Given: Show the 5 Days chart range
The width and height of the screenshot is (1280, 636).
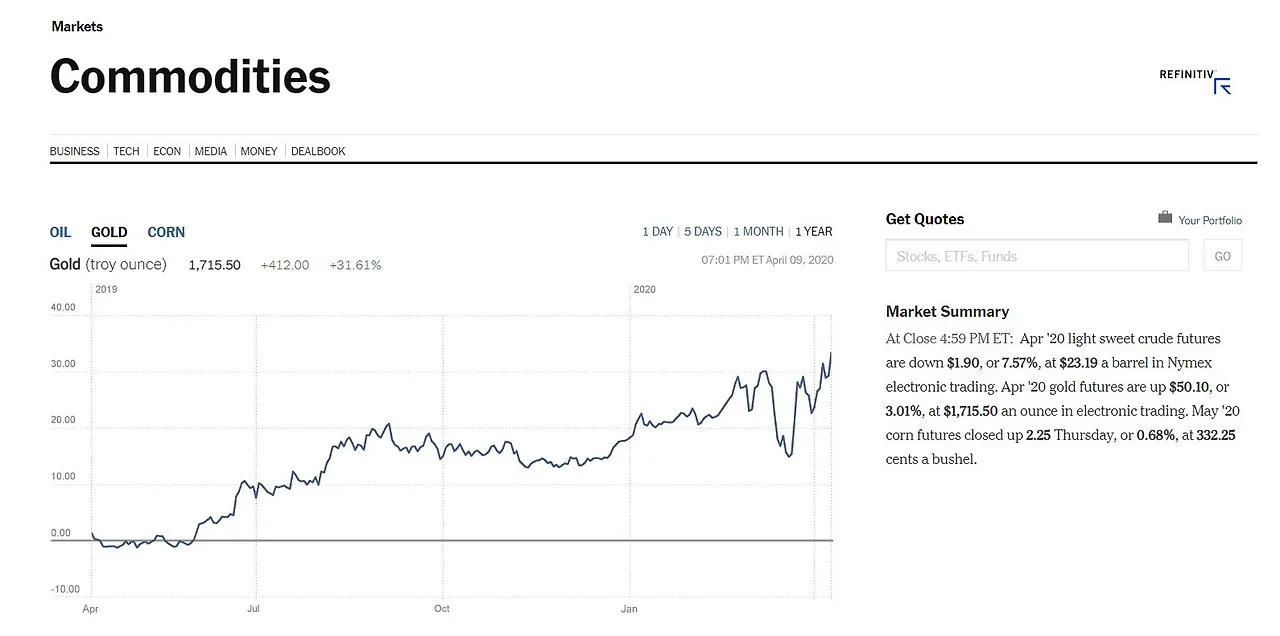Looking at the screenshot, I should tap(703, 231).
